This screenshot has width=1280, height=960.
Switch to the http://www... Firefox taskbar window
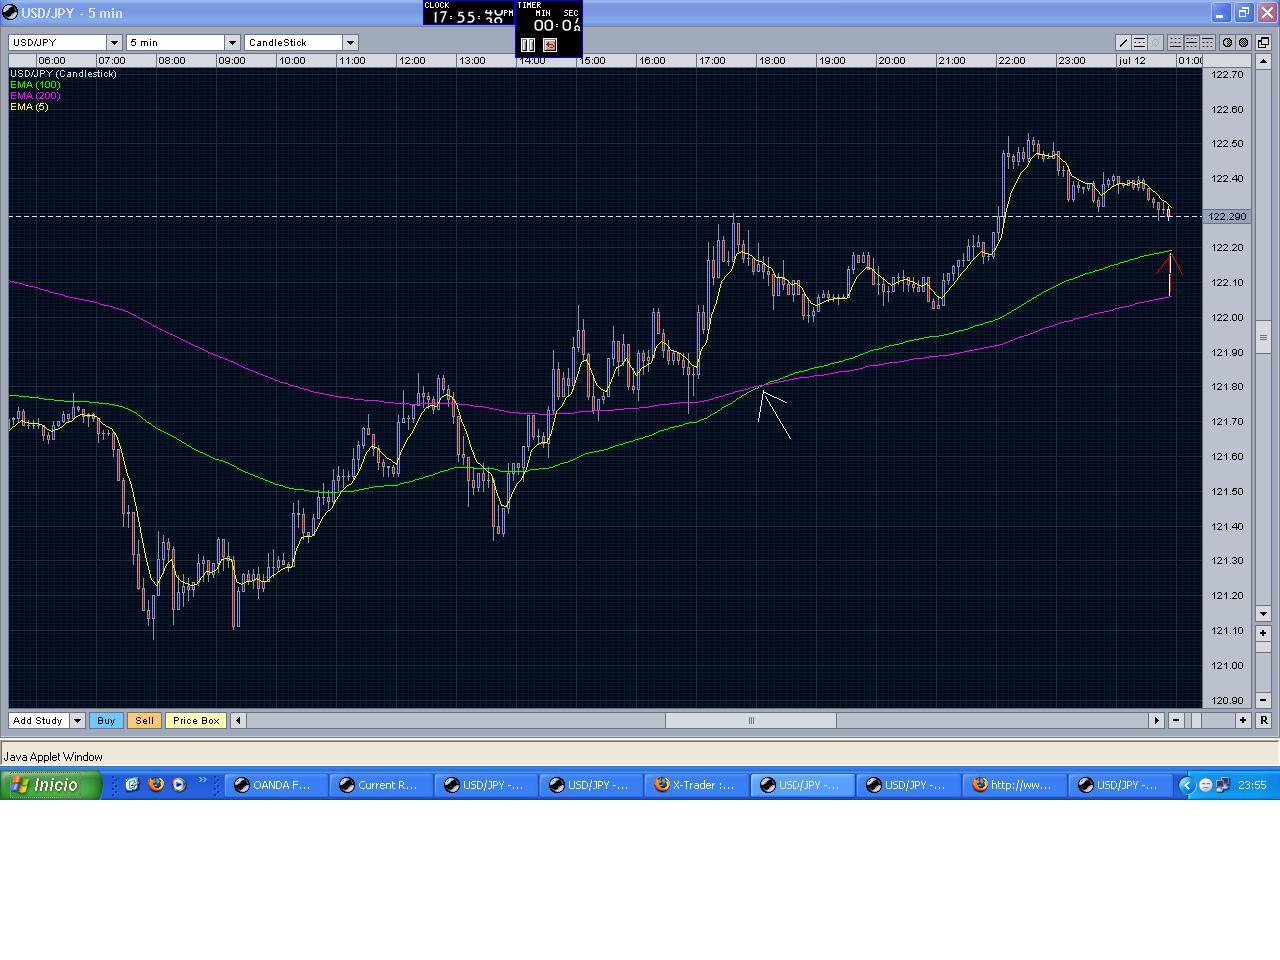pyautogui.click(x=1014, y=786)
